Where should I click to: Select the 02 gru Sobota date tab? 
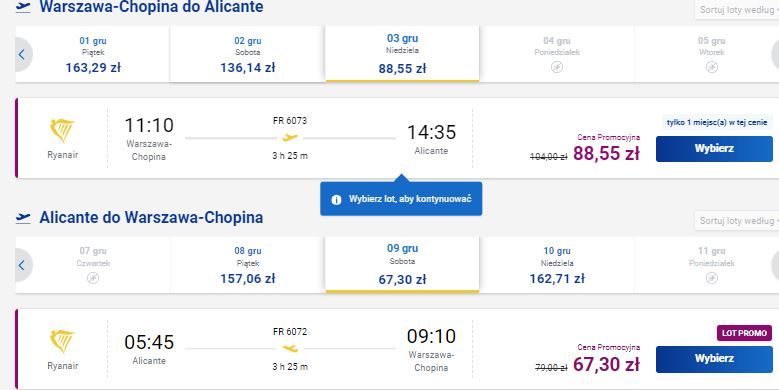[247, 54]
